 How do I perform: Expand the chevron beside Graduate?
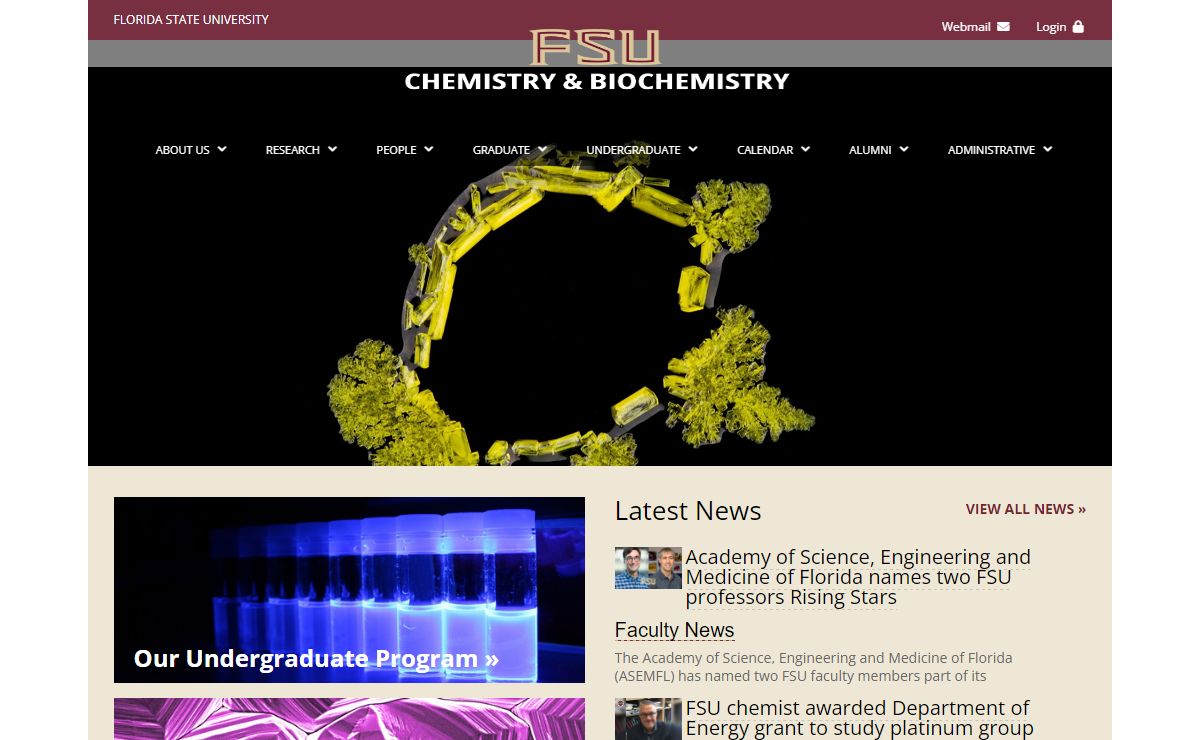pyautogui.click(x=542, y=149)
